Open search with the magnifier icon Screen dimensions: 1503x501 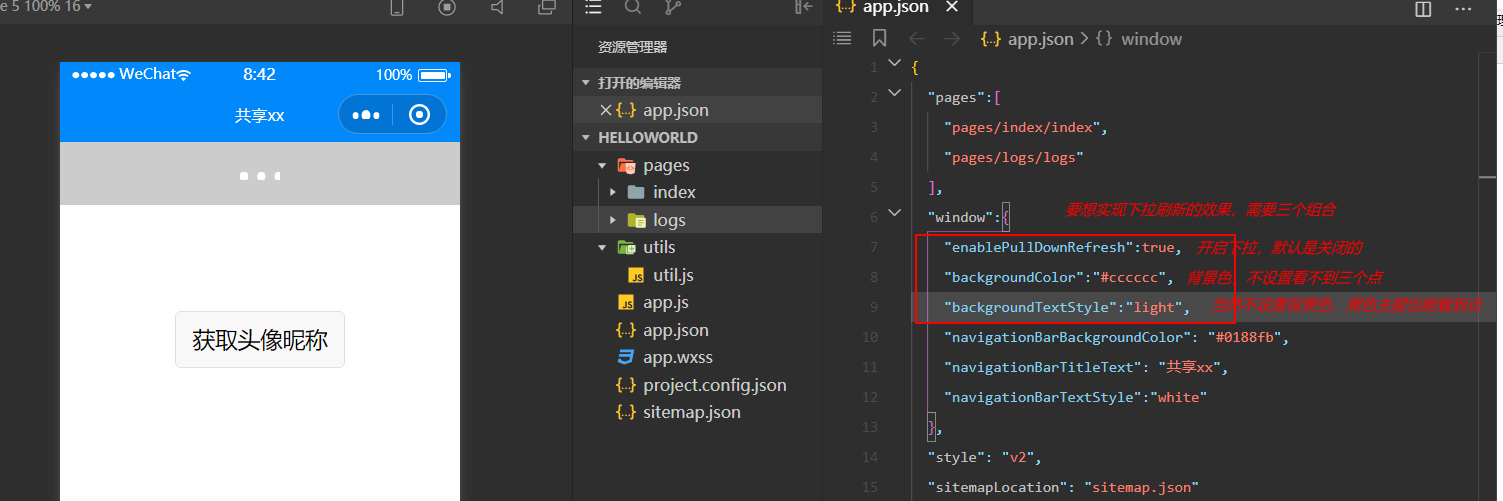[633, 7]
